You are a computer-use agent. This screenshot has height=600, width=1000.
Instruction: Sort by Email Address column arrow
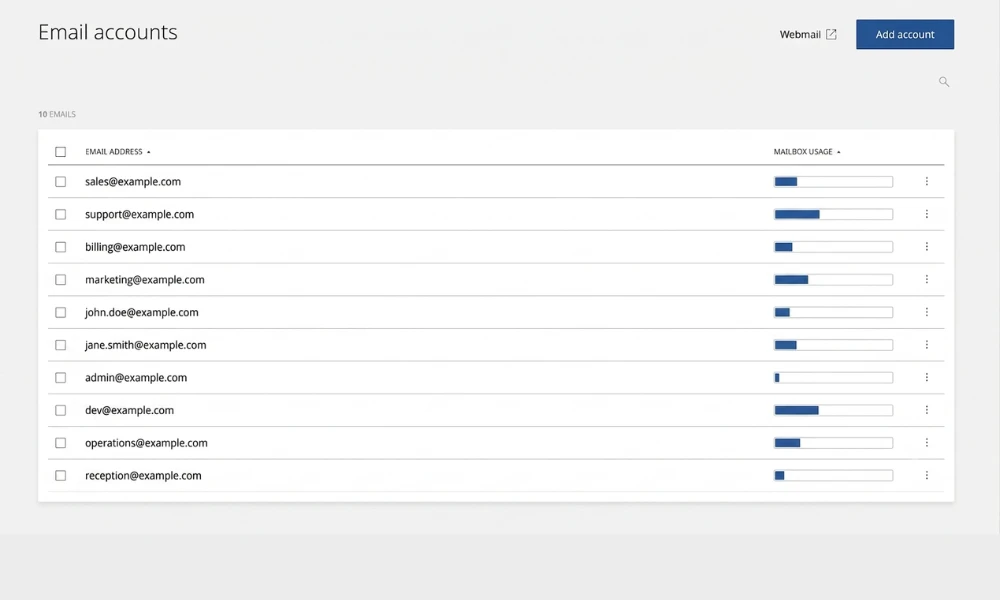pyautogui.click(x=149, y=152)
